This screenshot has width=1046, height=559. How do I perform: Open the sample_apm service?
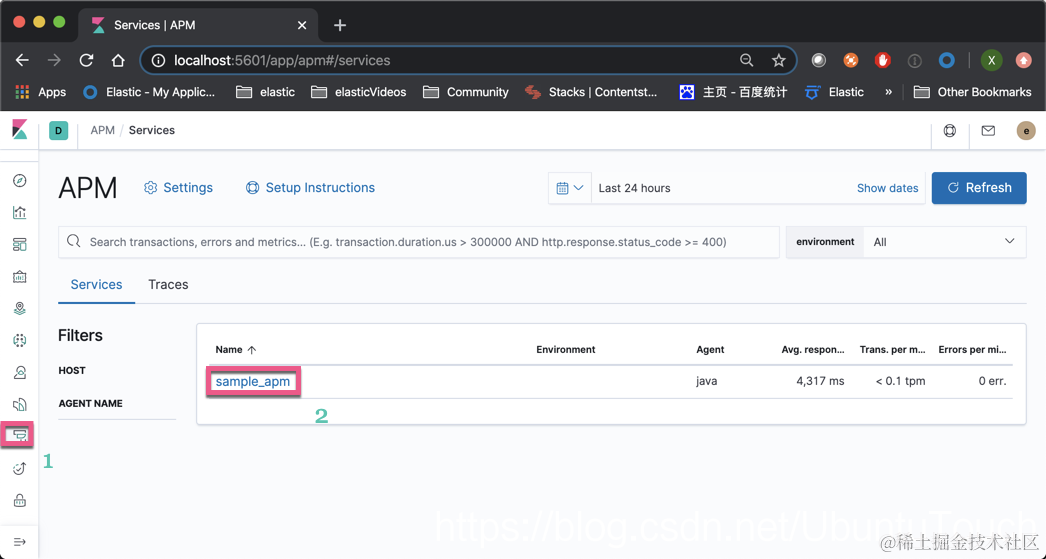point(253,382)
